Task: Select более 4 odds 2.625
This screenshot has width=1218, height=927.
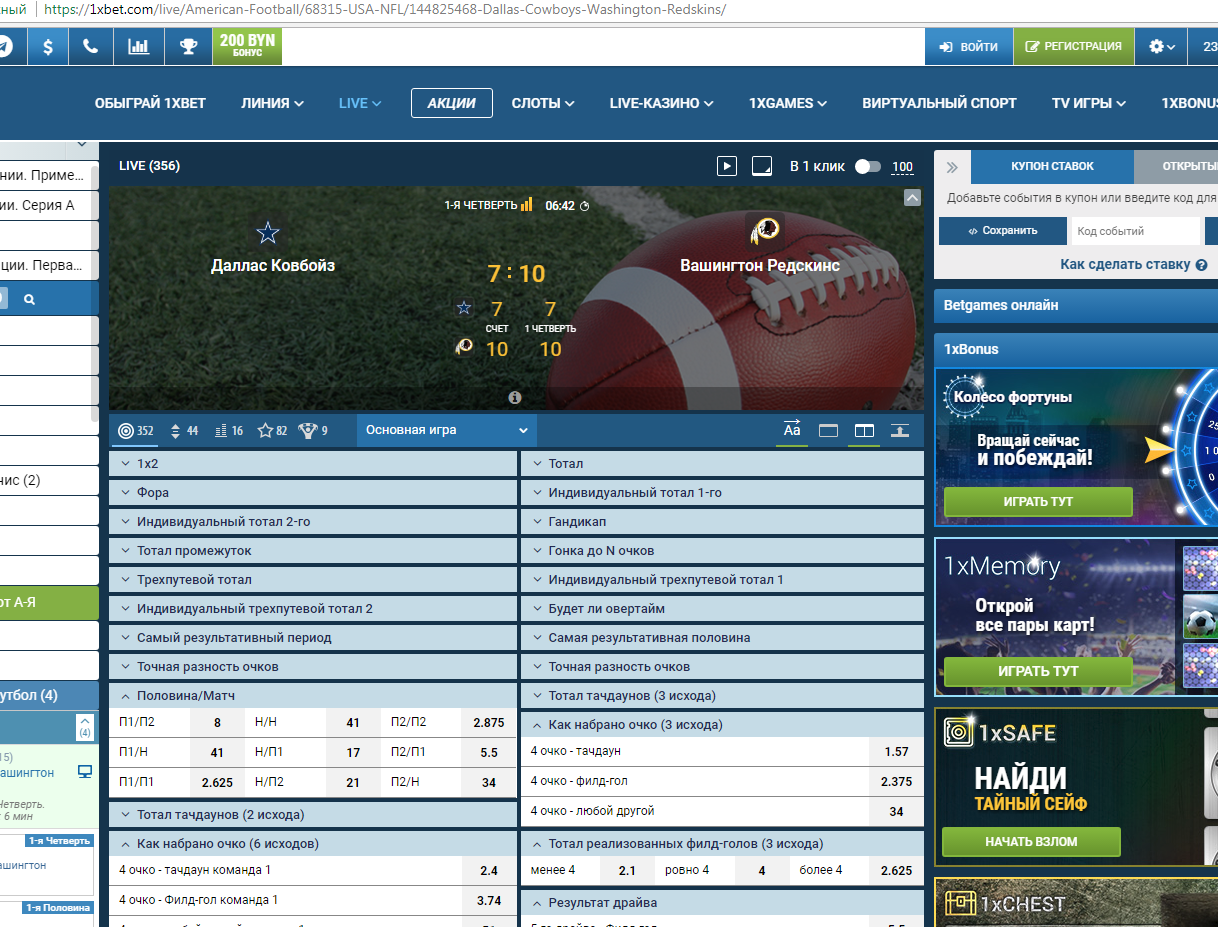Action: point(896,870)
